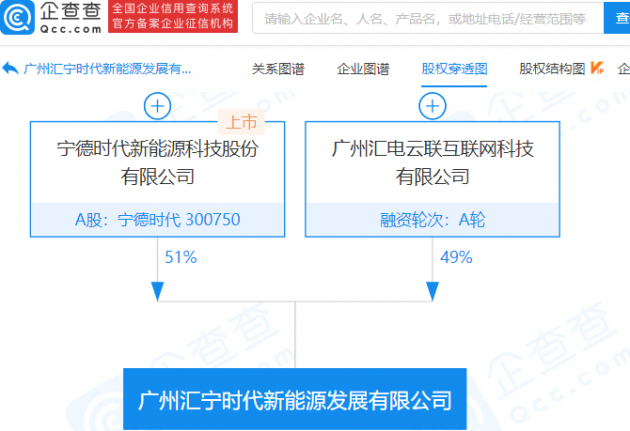Open 广州汇宁时代新能源发展有... company link
The width and height of the screenshot is (630, 431).
pyautogui.click(x=107, y=69)
